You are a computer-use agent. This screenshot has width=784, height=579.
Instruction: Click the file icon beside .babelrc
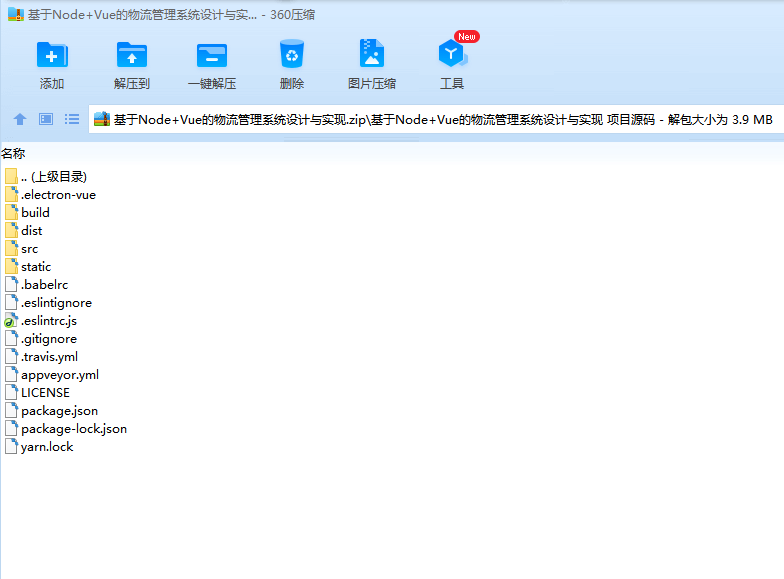coord(12,284)
